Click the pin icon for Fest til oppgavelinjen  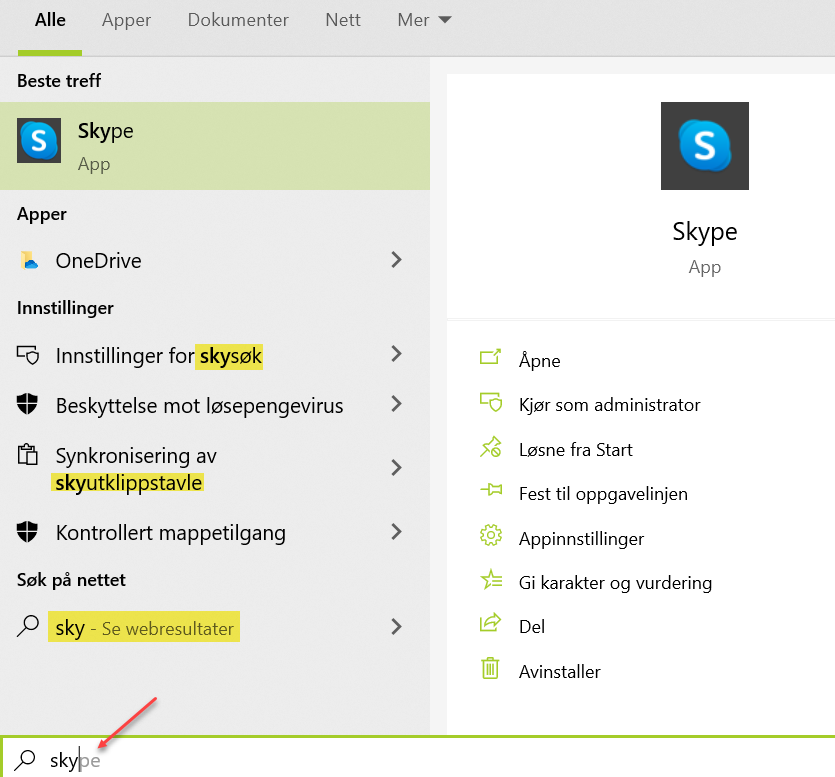click(x=490, y=491)
